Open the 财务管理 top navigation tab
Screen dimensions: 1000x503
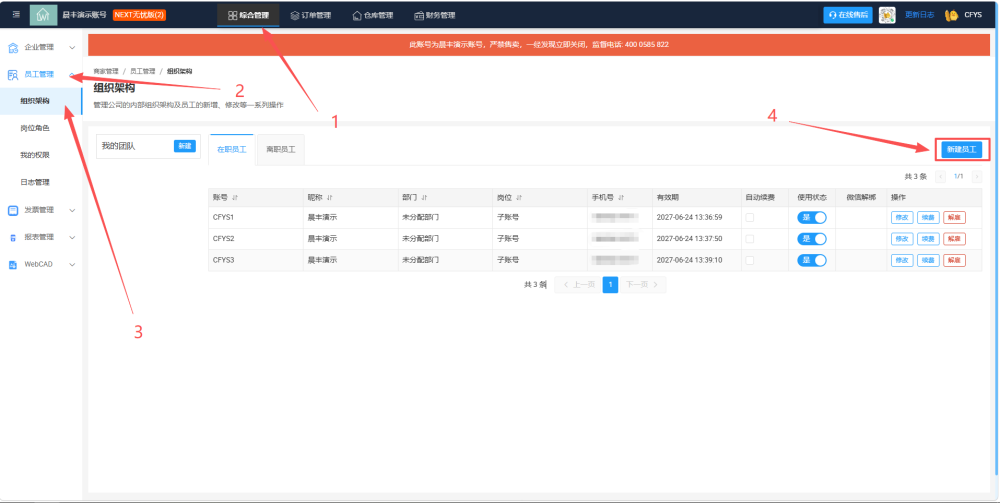pyautogui.click(x=434, y=15)
